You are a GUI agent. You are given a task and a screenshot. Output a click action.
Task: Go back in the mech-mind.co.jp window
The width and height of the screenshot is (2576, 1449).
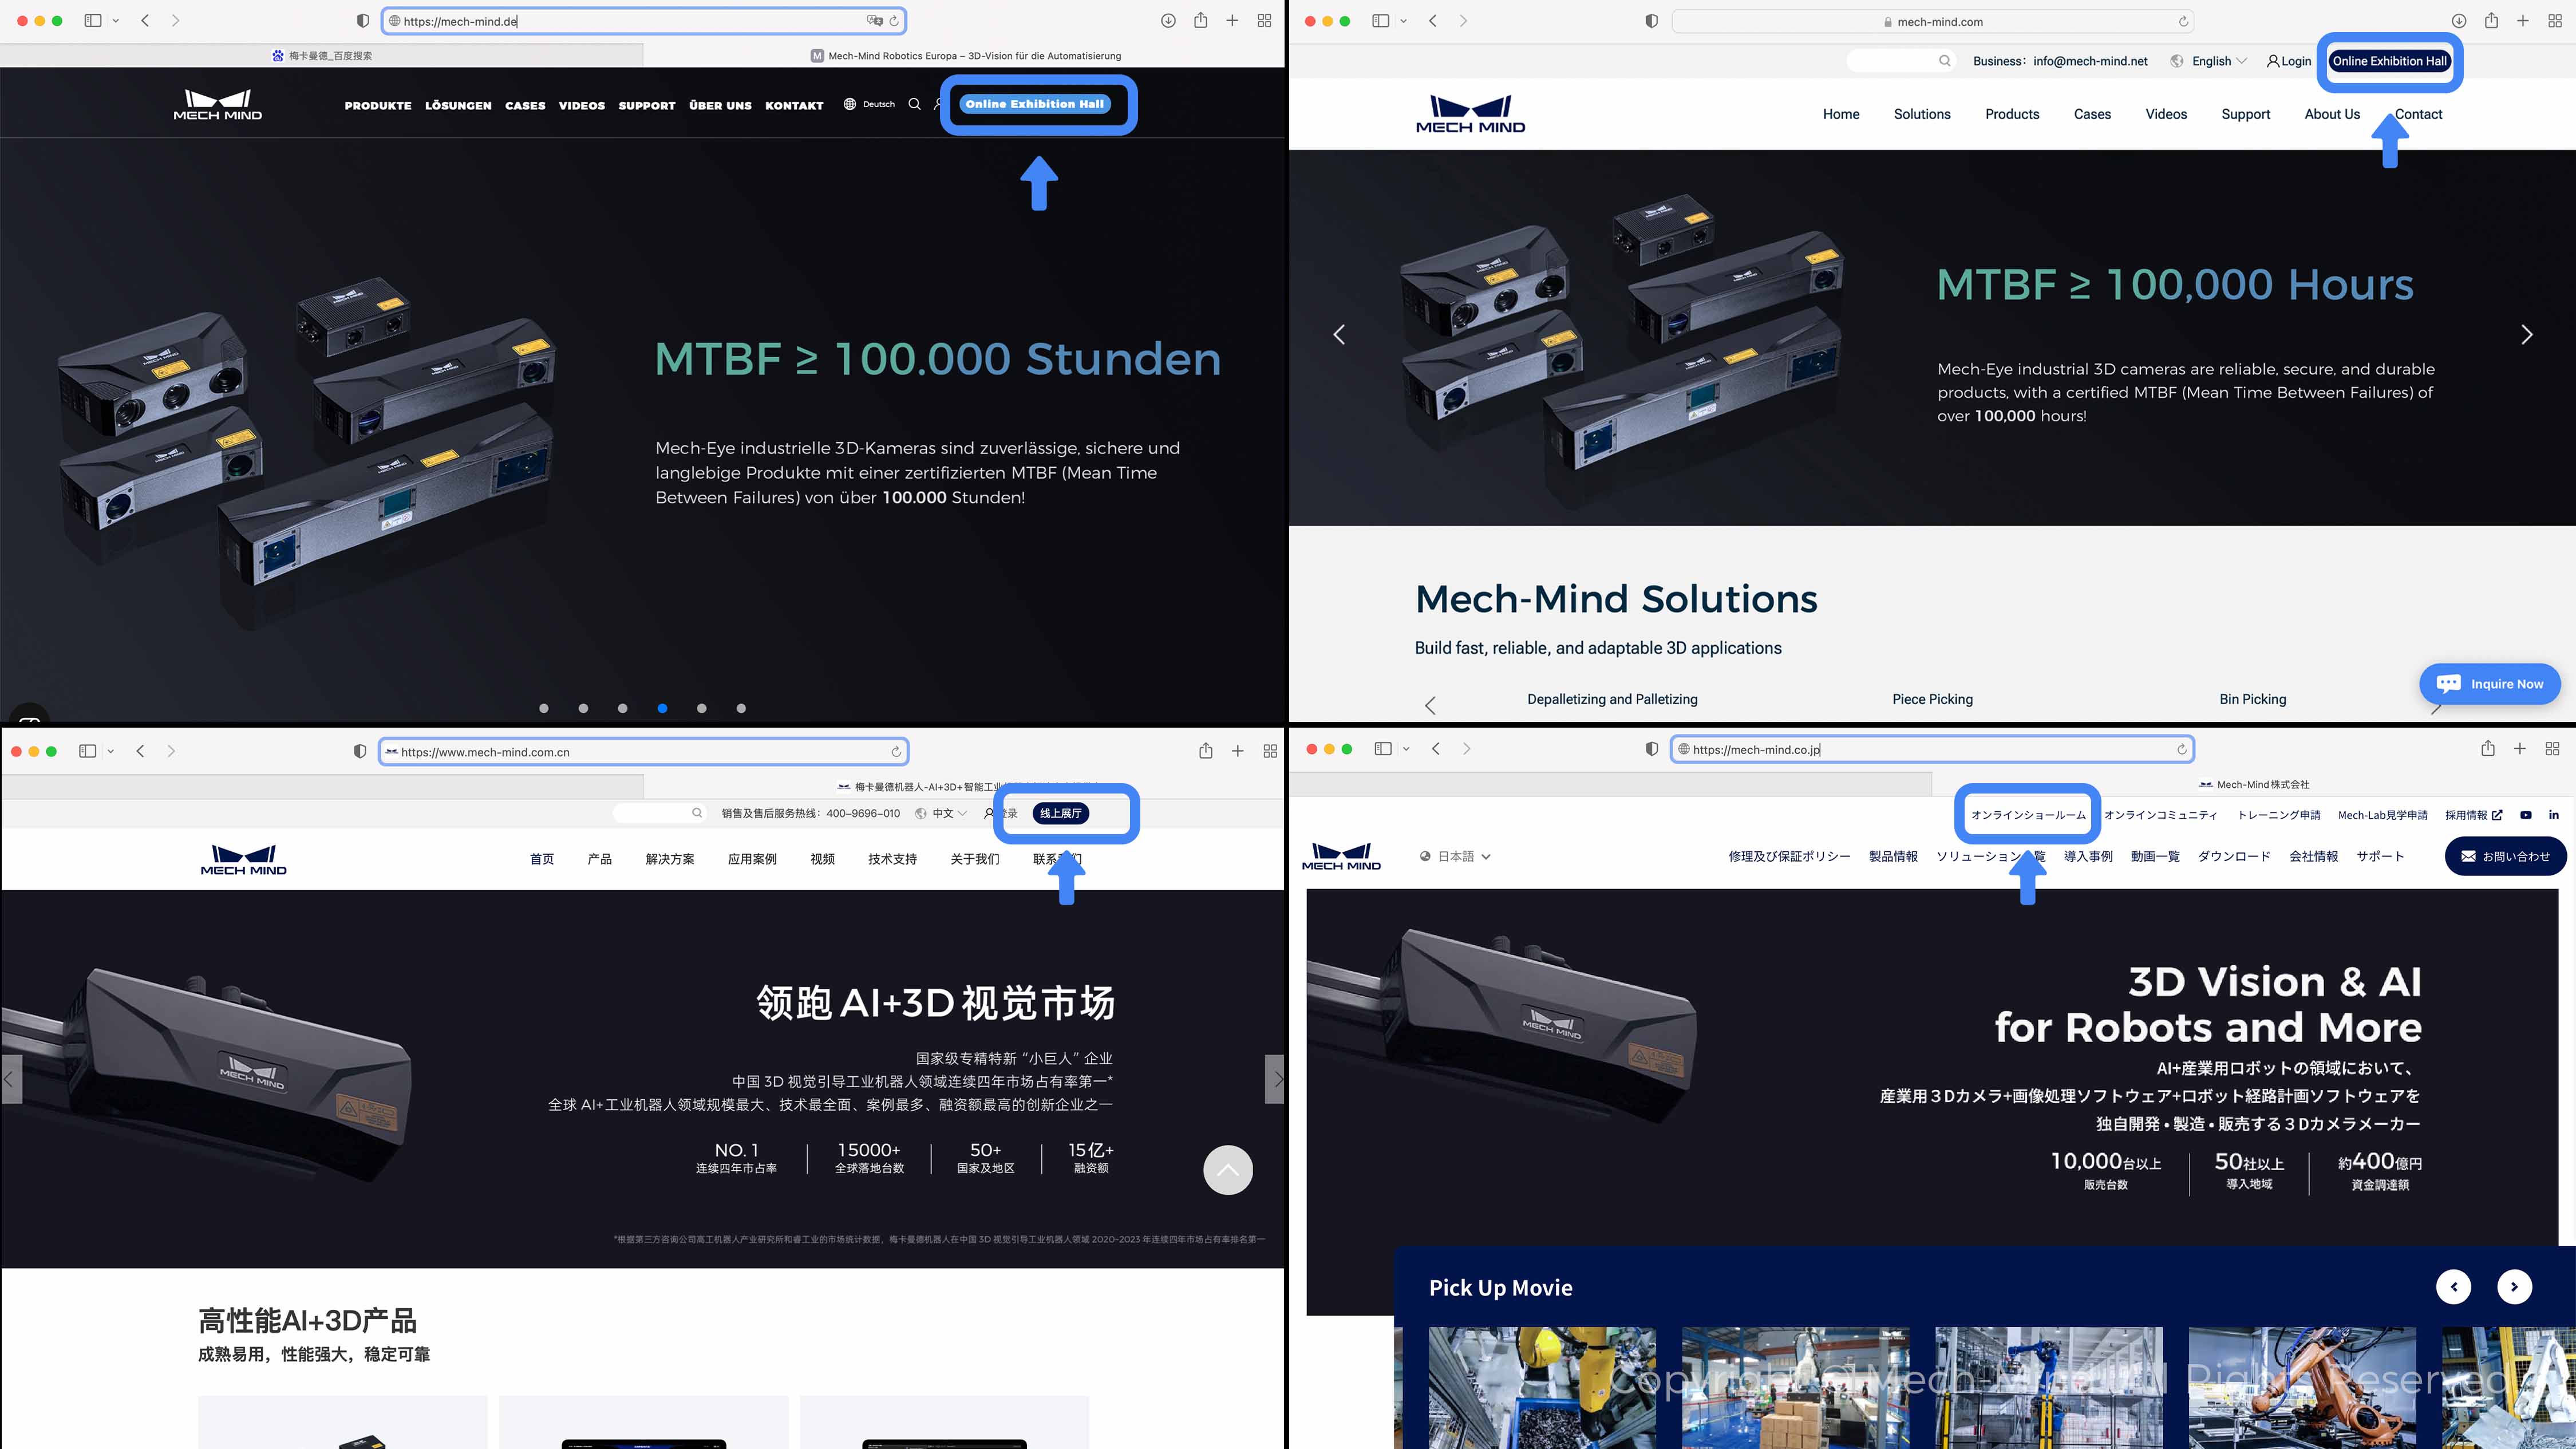(x=1436, y=749)
